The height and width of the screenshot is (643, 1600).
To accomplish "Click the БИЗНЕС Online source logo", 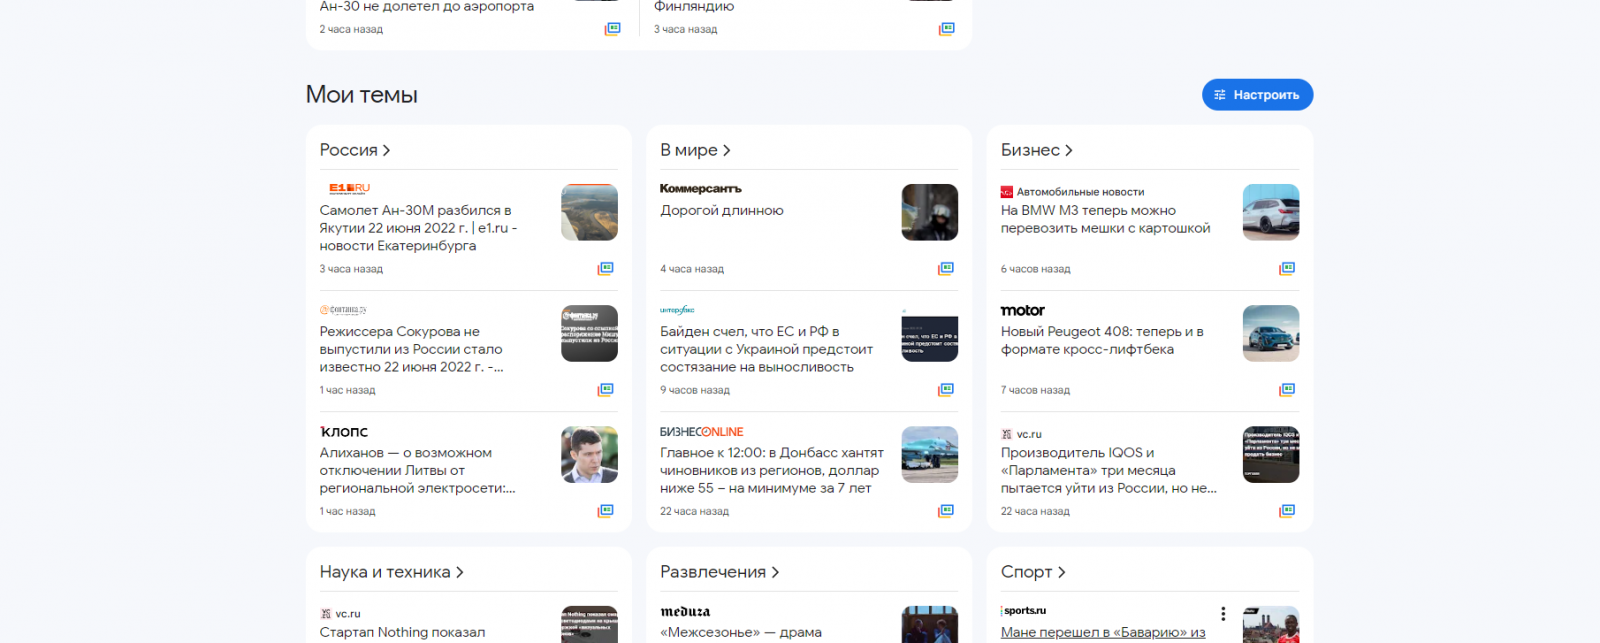I will (x=701, y=432).
